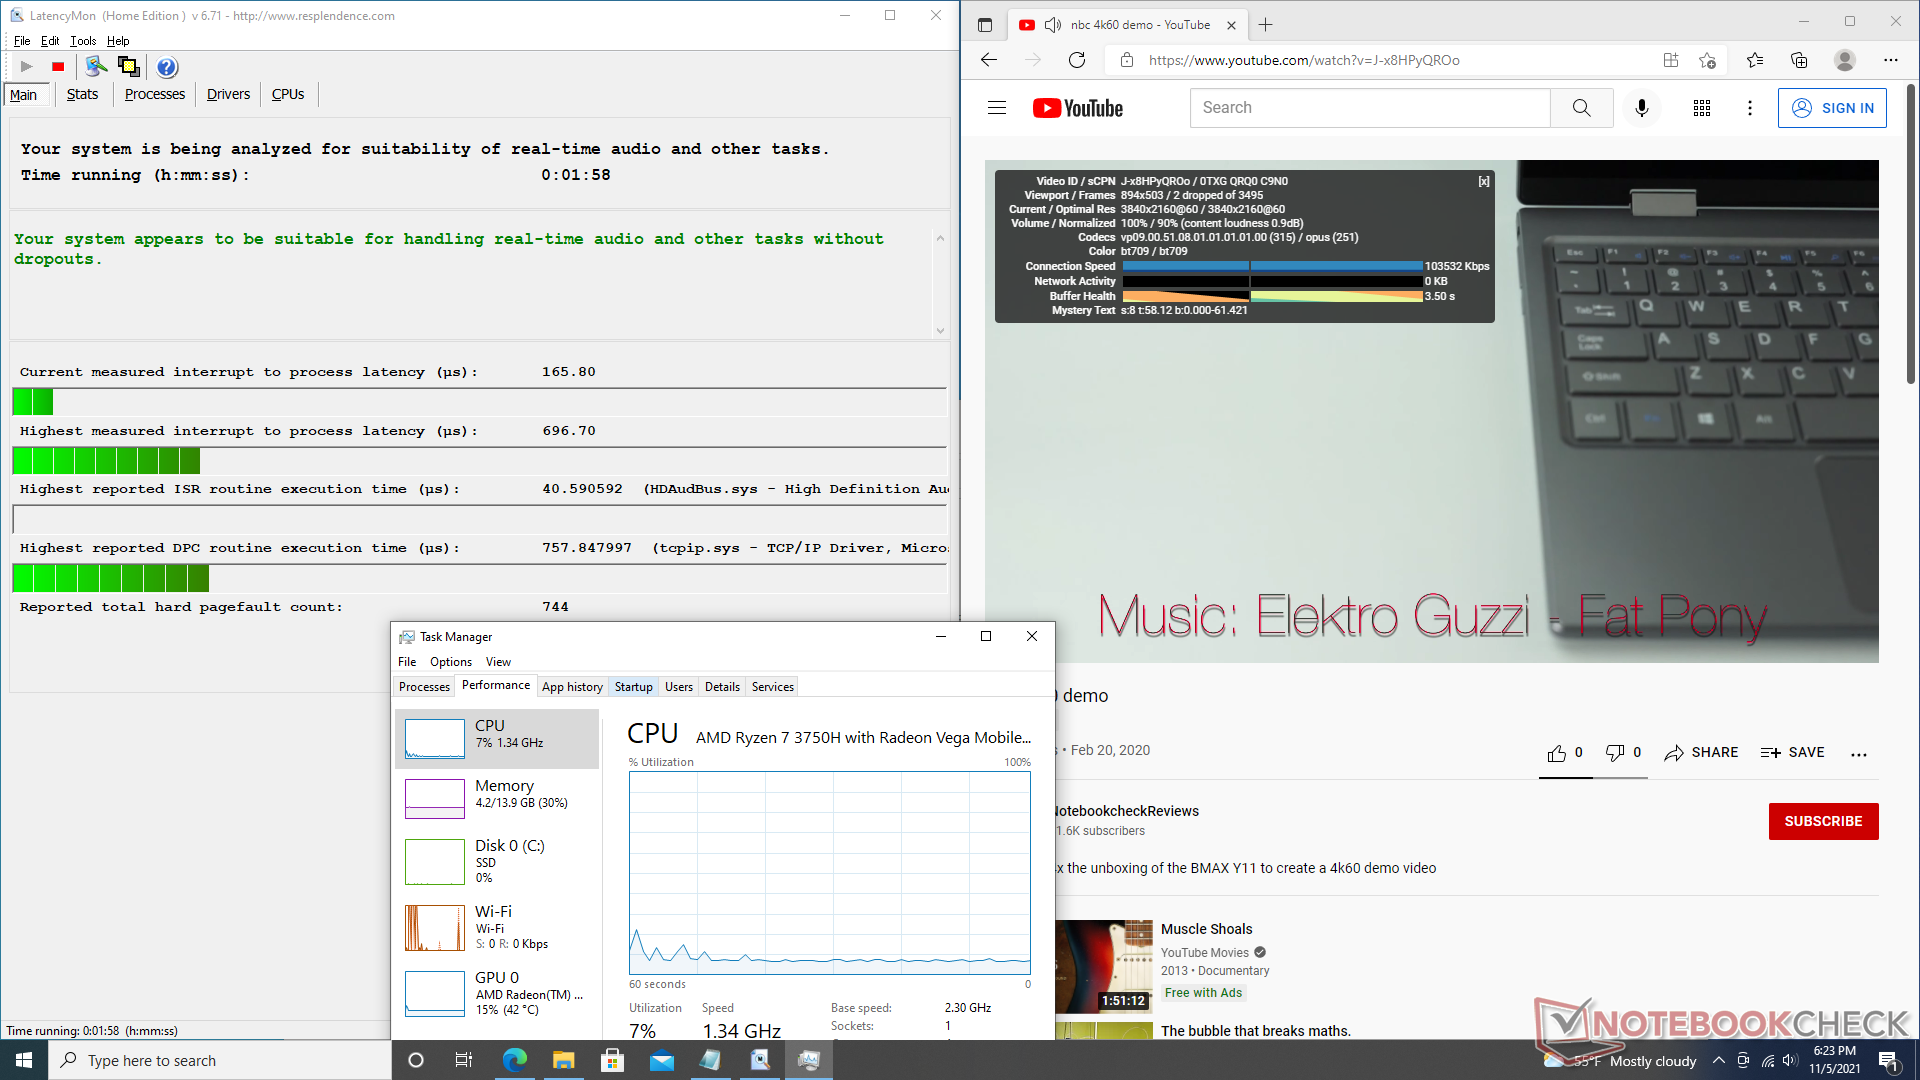1920x1080 pixels.
Task: Stop monitoring with the red stop icon
Action: tap(58, 67)
